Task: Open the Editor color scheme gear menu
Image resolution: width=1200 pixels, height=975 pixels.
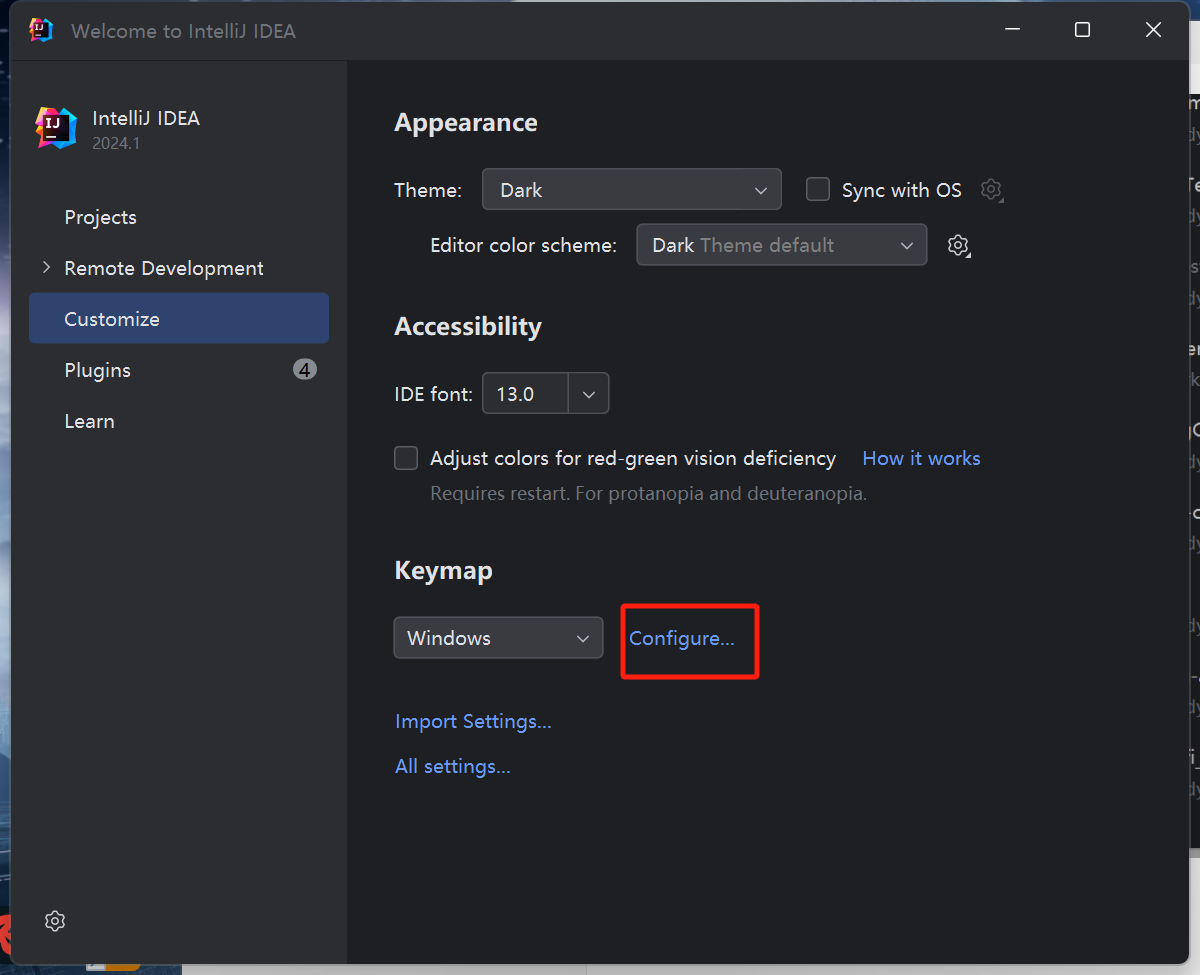Action: [x=958, y=245]
